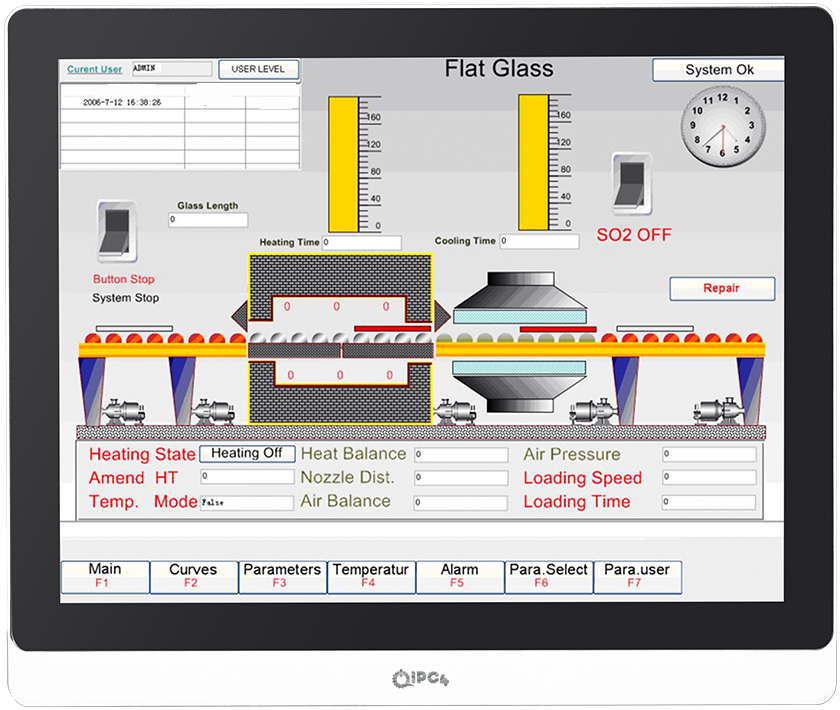Click the Loading Speed value field
Viewport: 840px width, 710px height.
709,477
